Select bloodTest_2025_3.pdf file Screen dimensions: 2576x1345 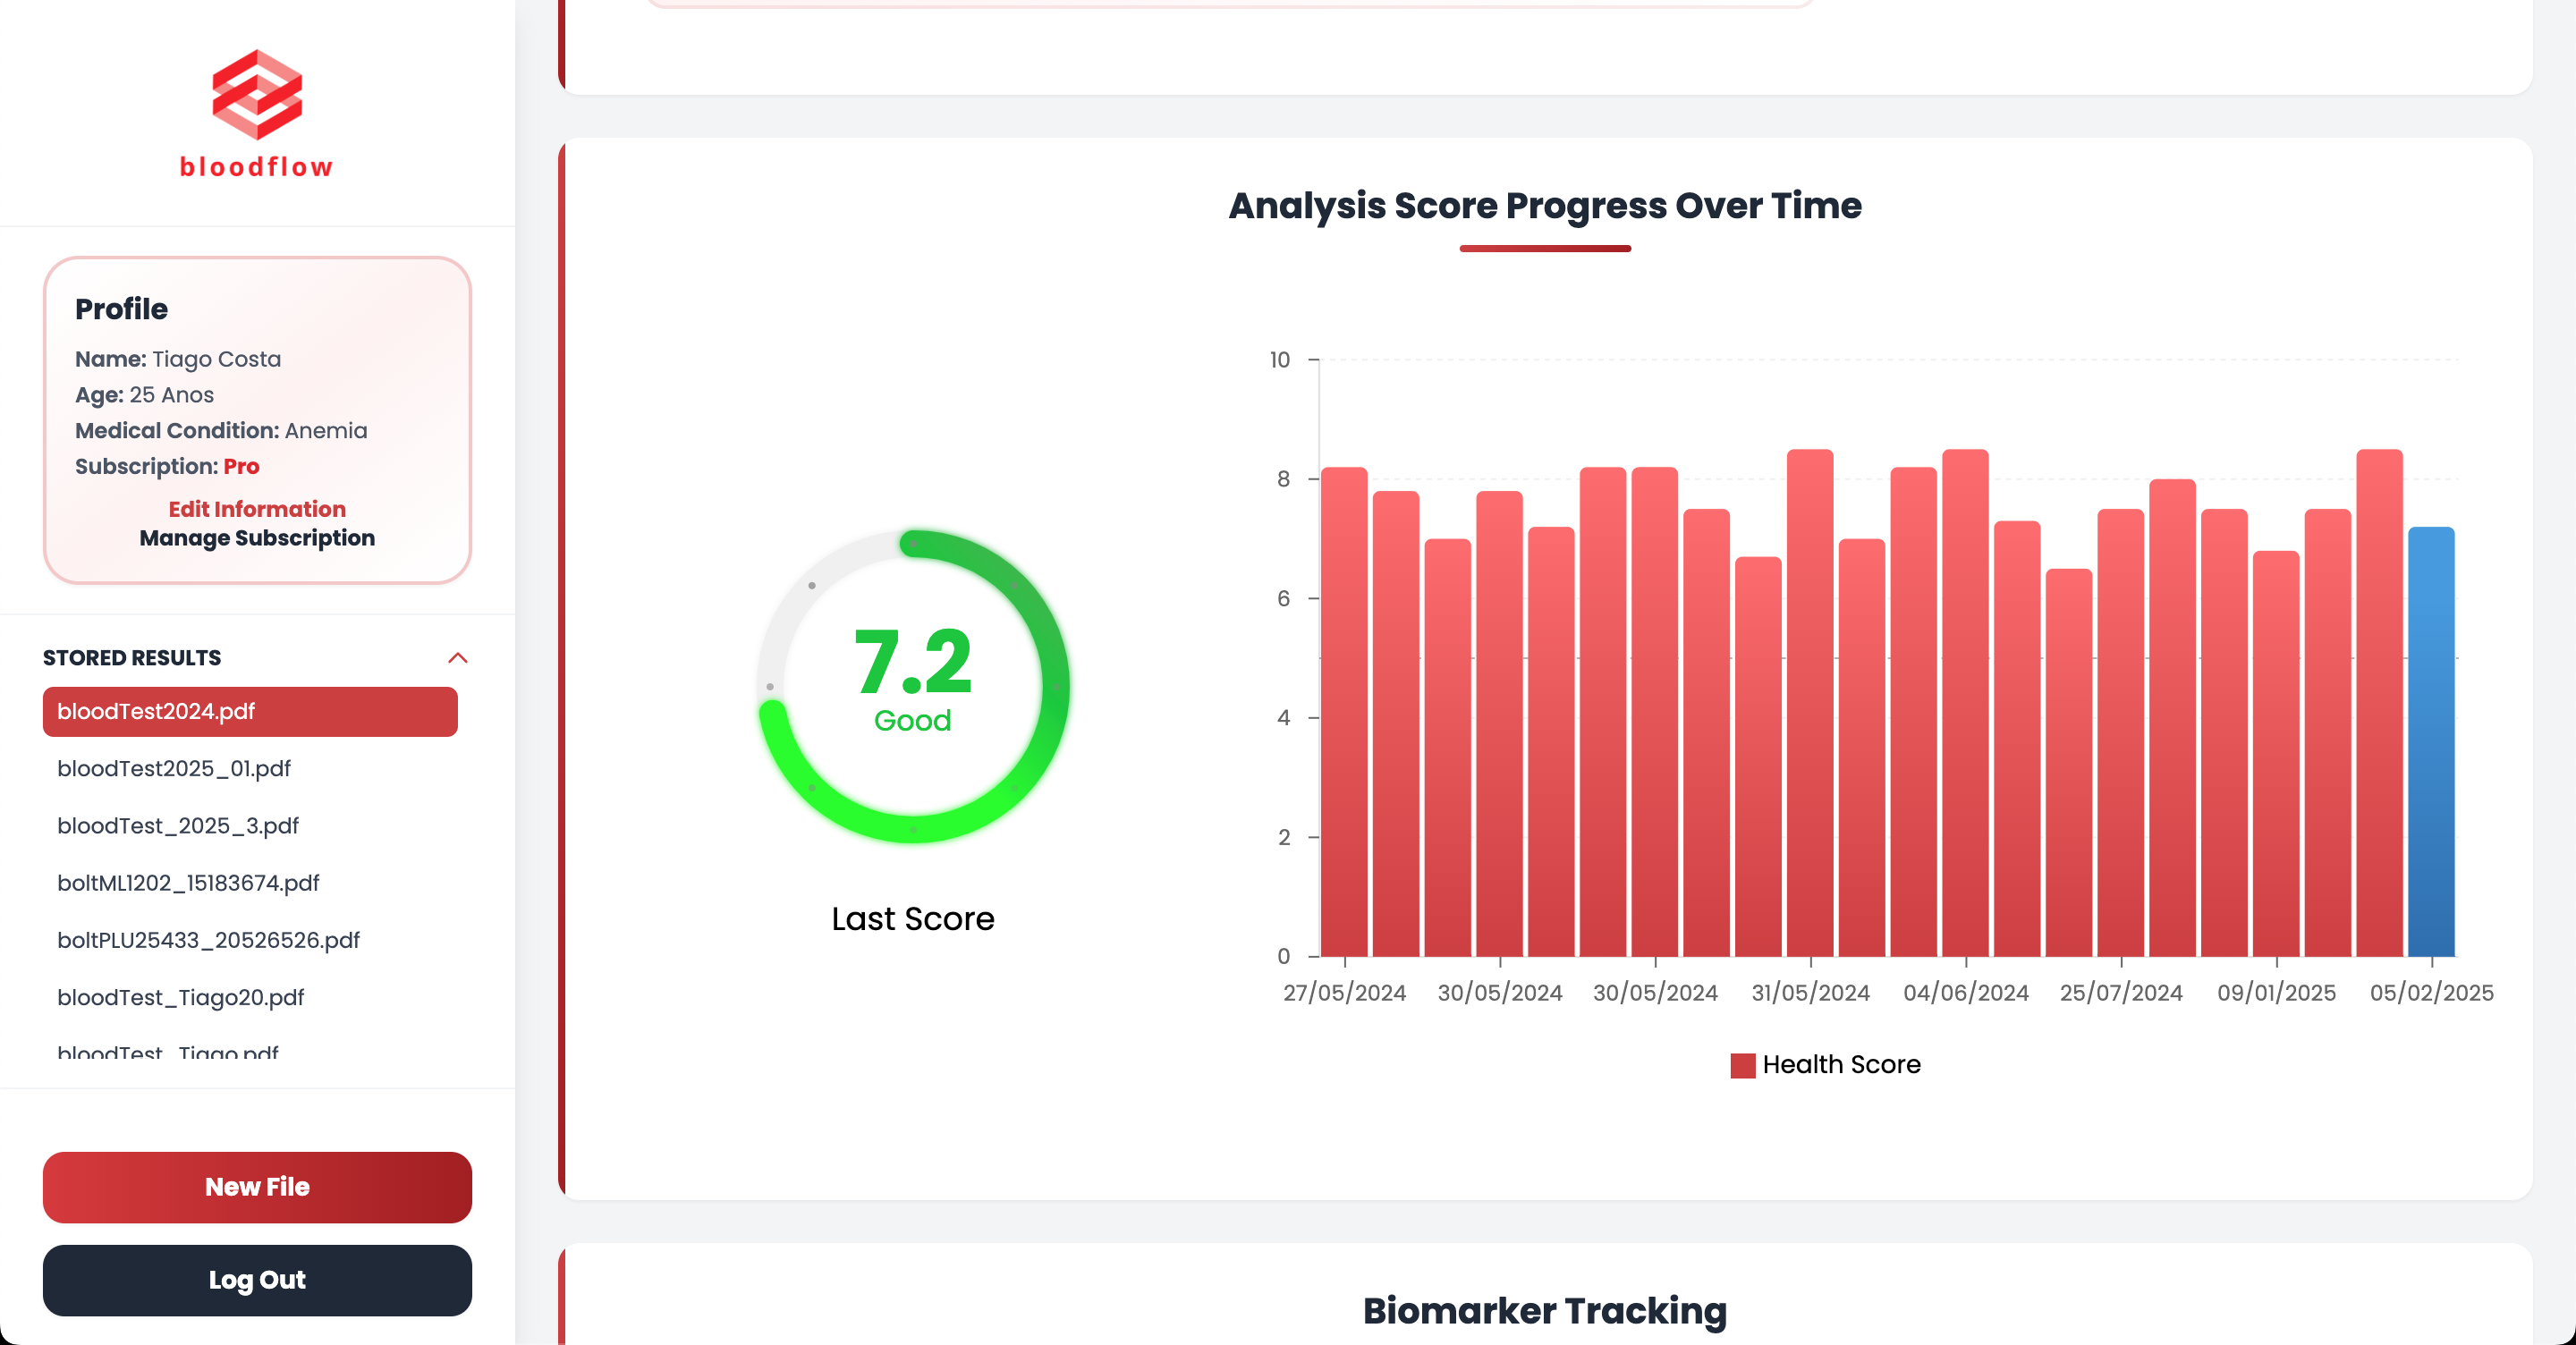tap(178, 826)
